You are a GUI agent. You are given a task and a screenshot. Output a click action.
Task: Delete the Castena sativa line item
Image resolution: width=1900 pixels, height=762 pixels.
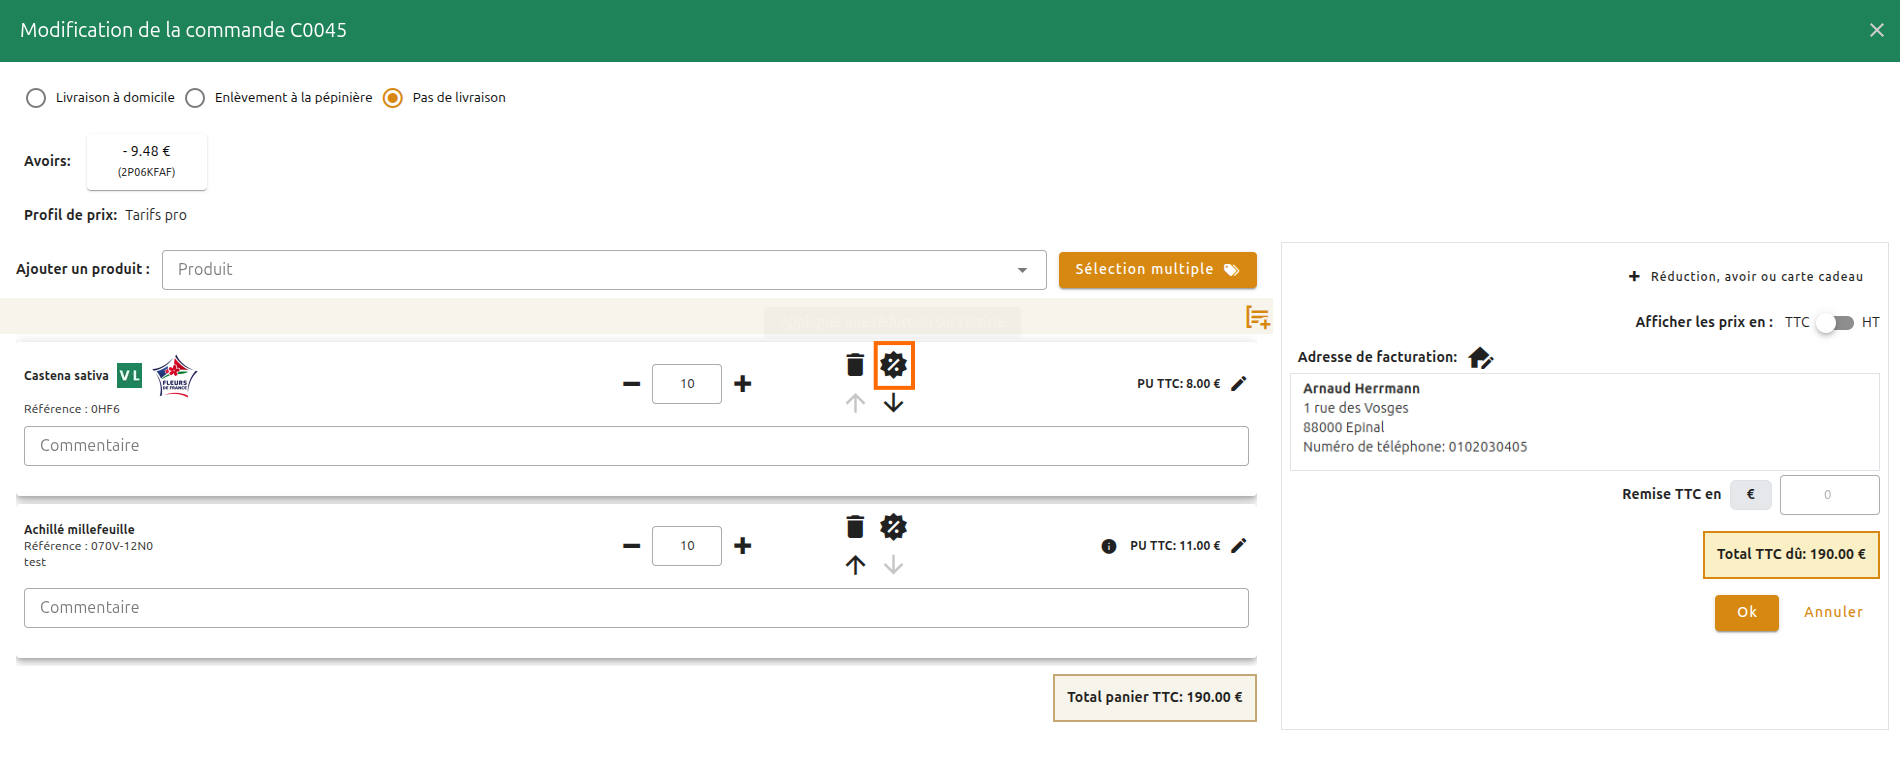[855, 365]
